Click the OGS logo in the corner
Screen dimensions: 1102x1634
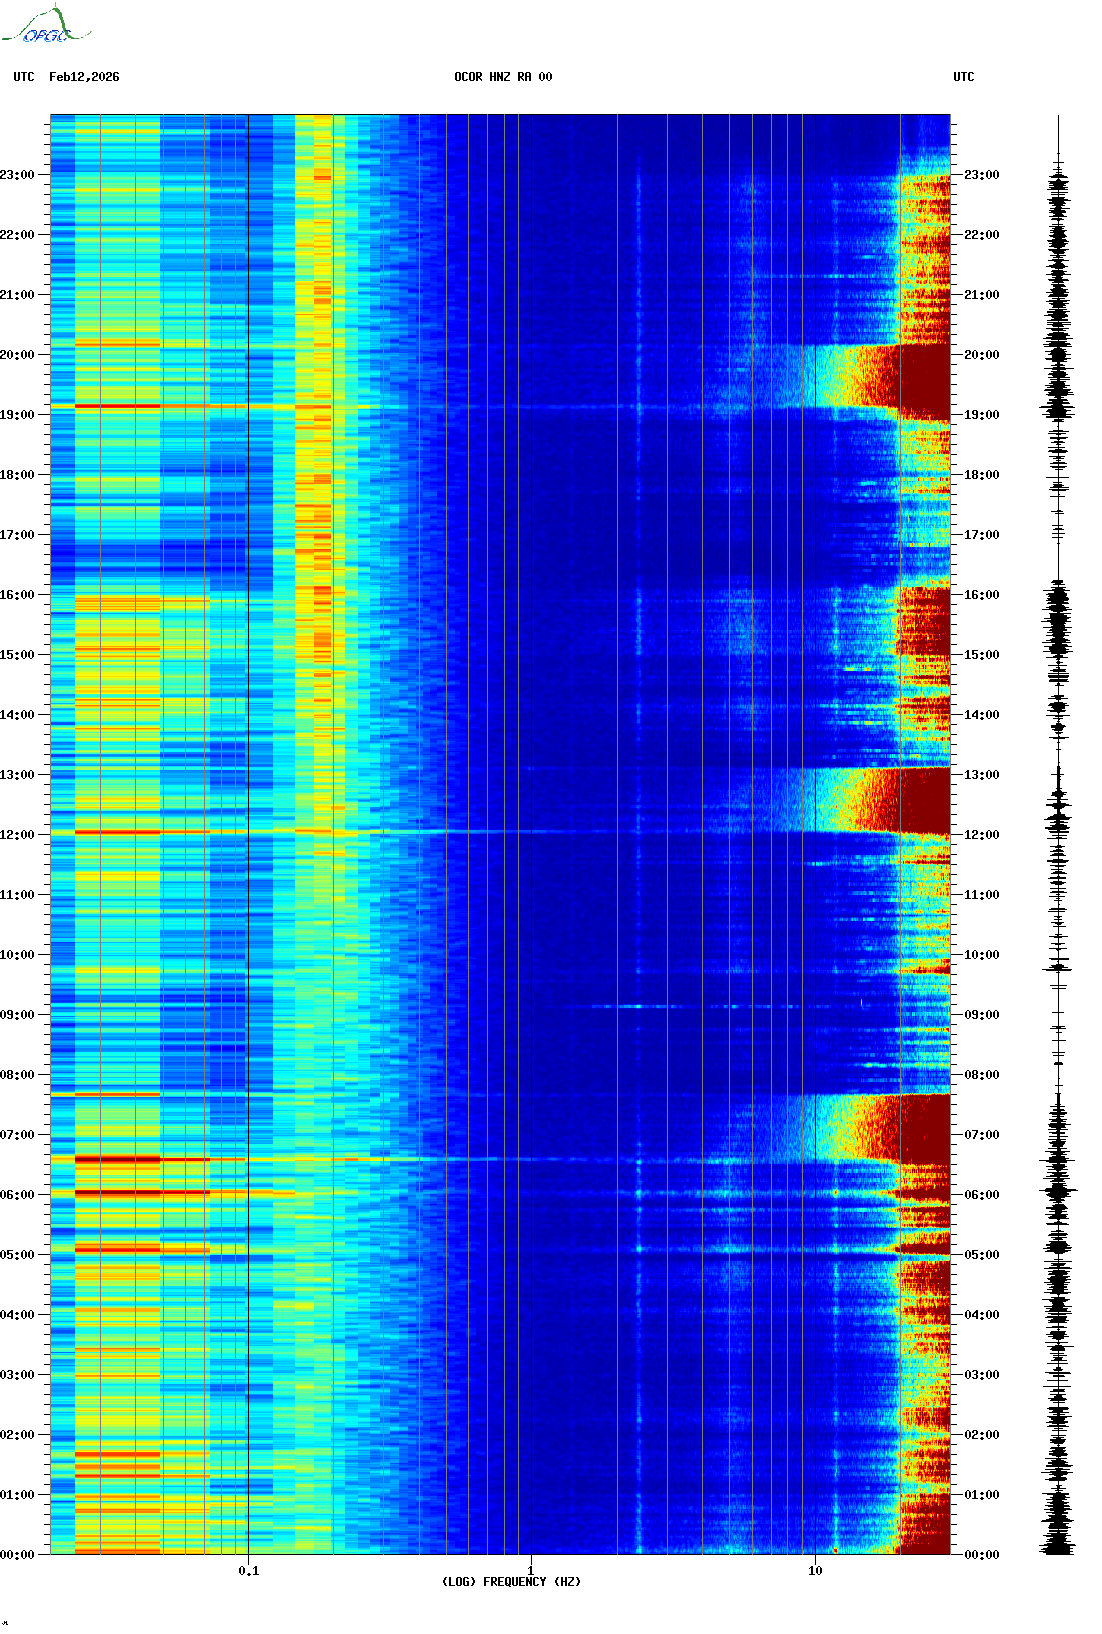tap(45, 26)
